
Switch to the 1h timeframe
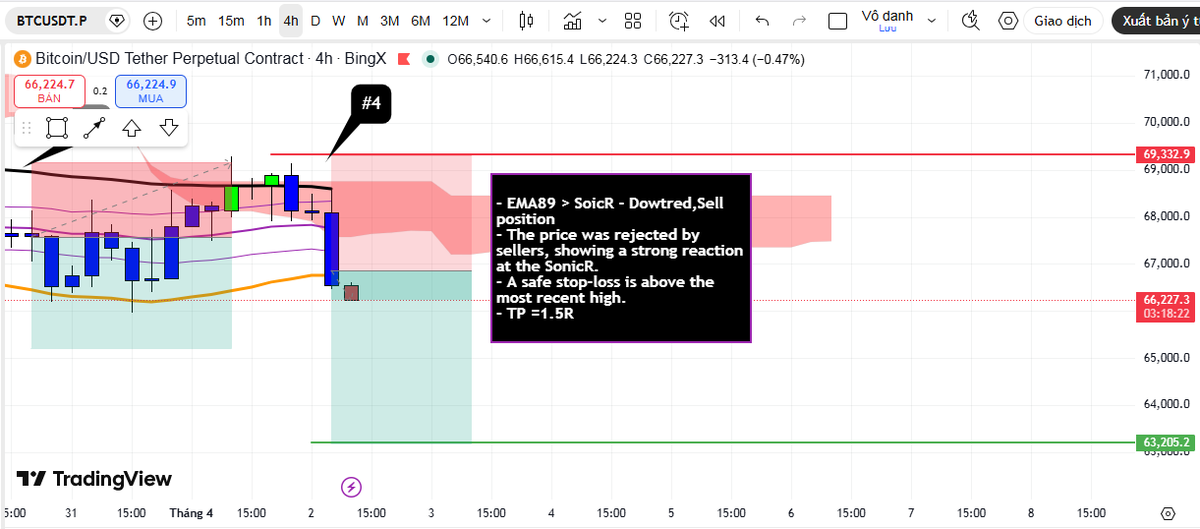(x=263, y=20)
